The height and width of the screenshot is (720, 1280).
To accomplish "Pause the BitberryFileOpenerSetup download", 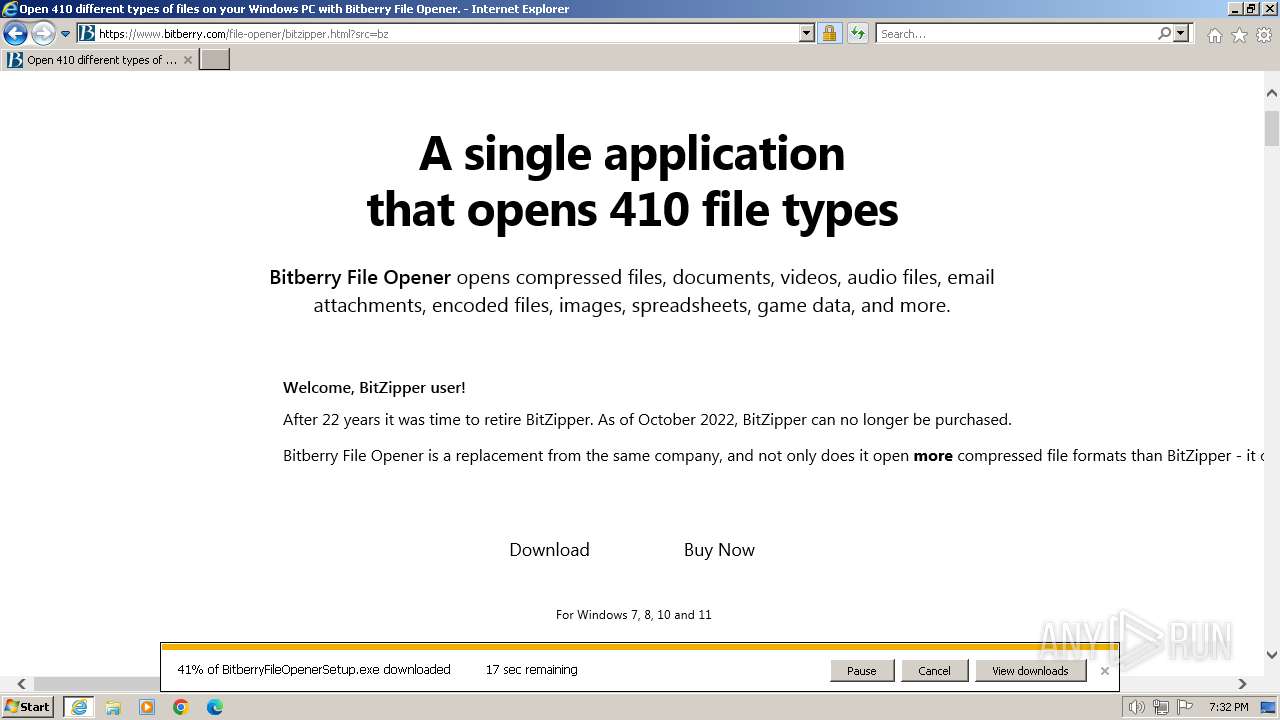I will coord(861,671).
